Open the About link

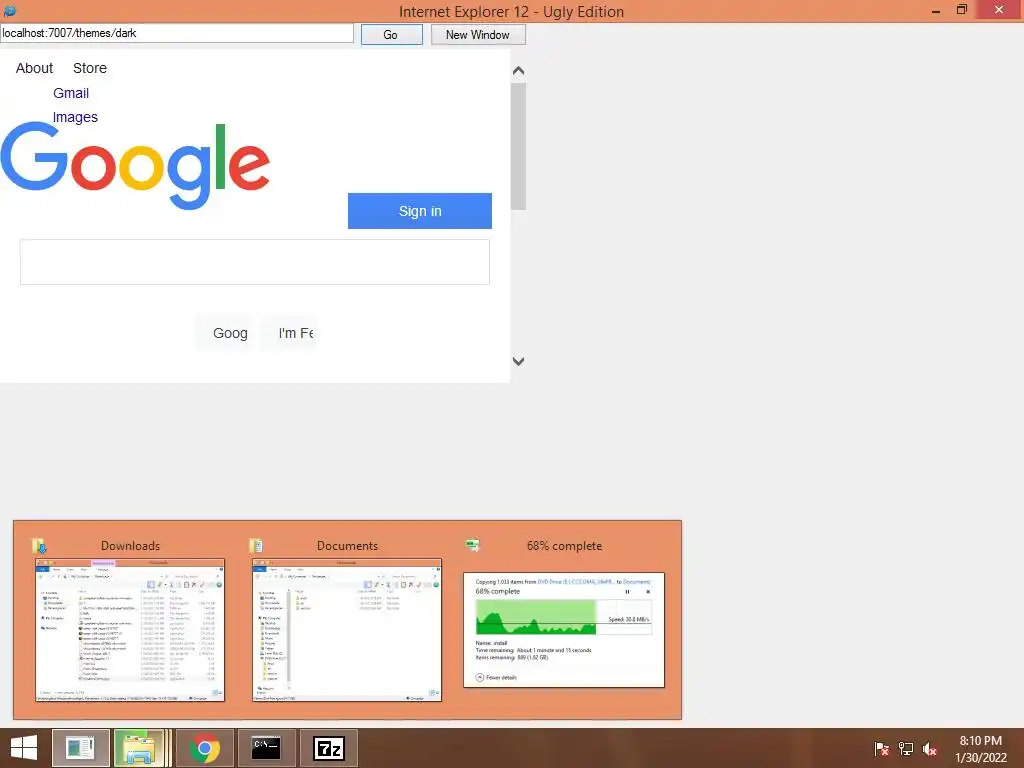point(34,68)
